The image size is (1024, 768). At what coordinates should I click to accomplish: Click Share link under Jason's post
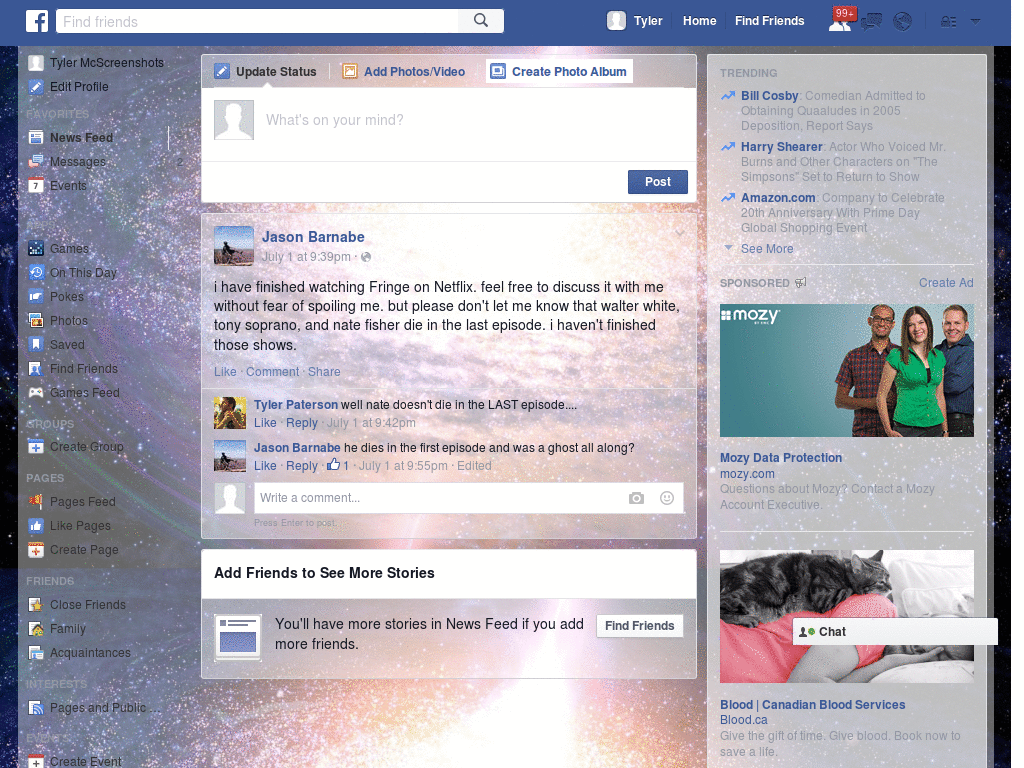coord(324,372)
